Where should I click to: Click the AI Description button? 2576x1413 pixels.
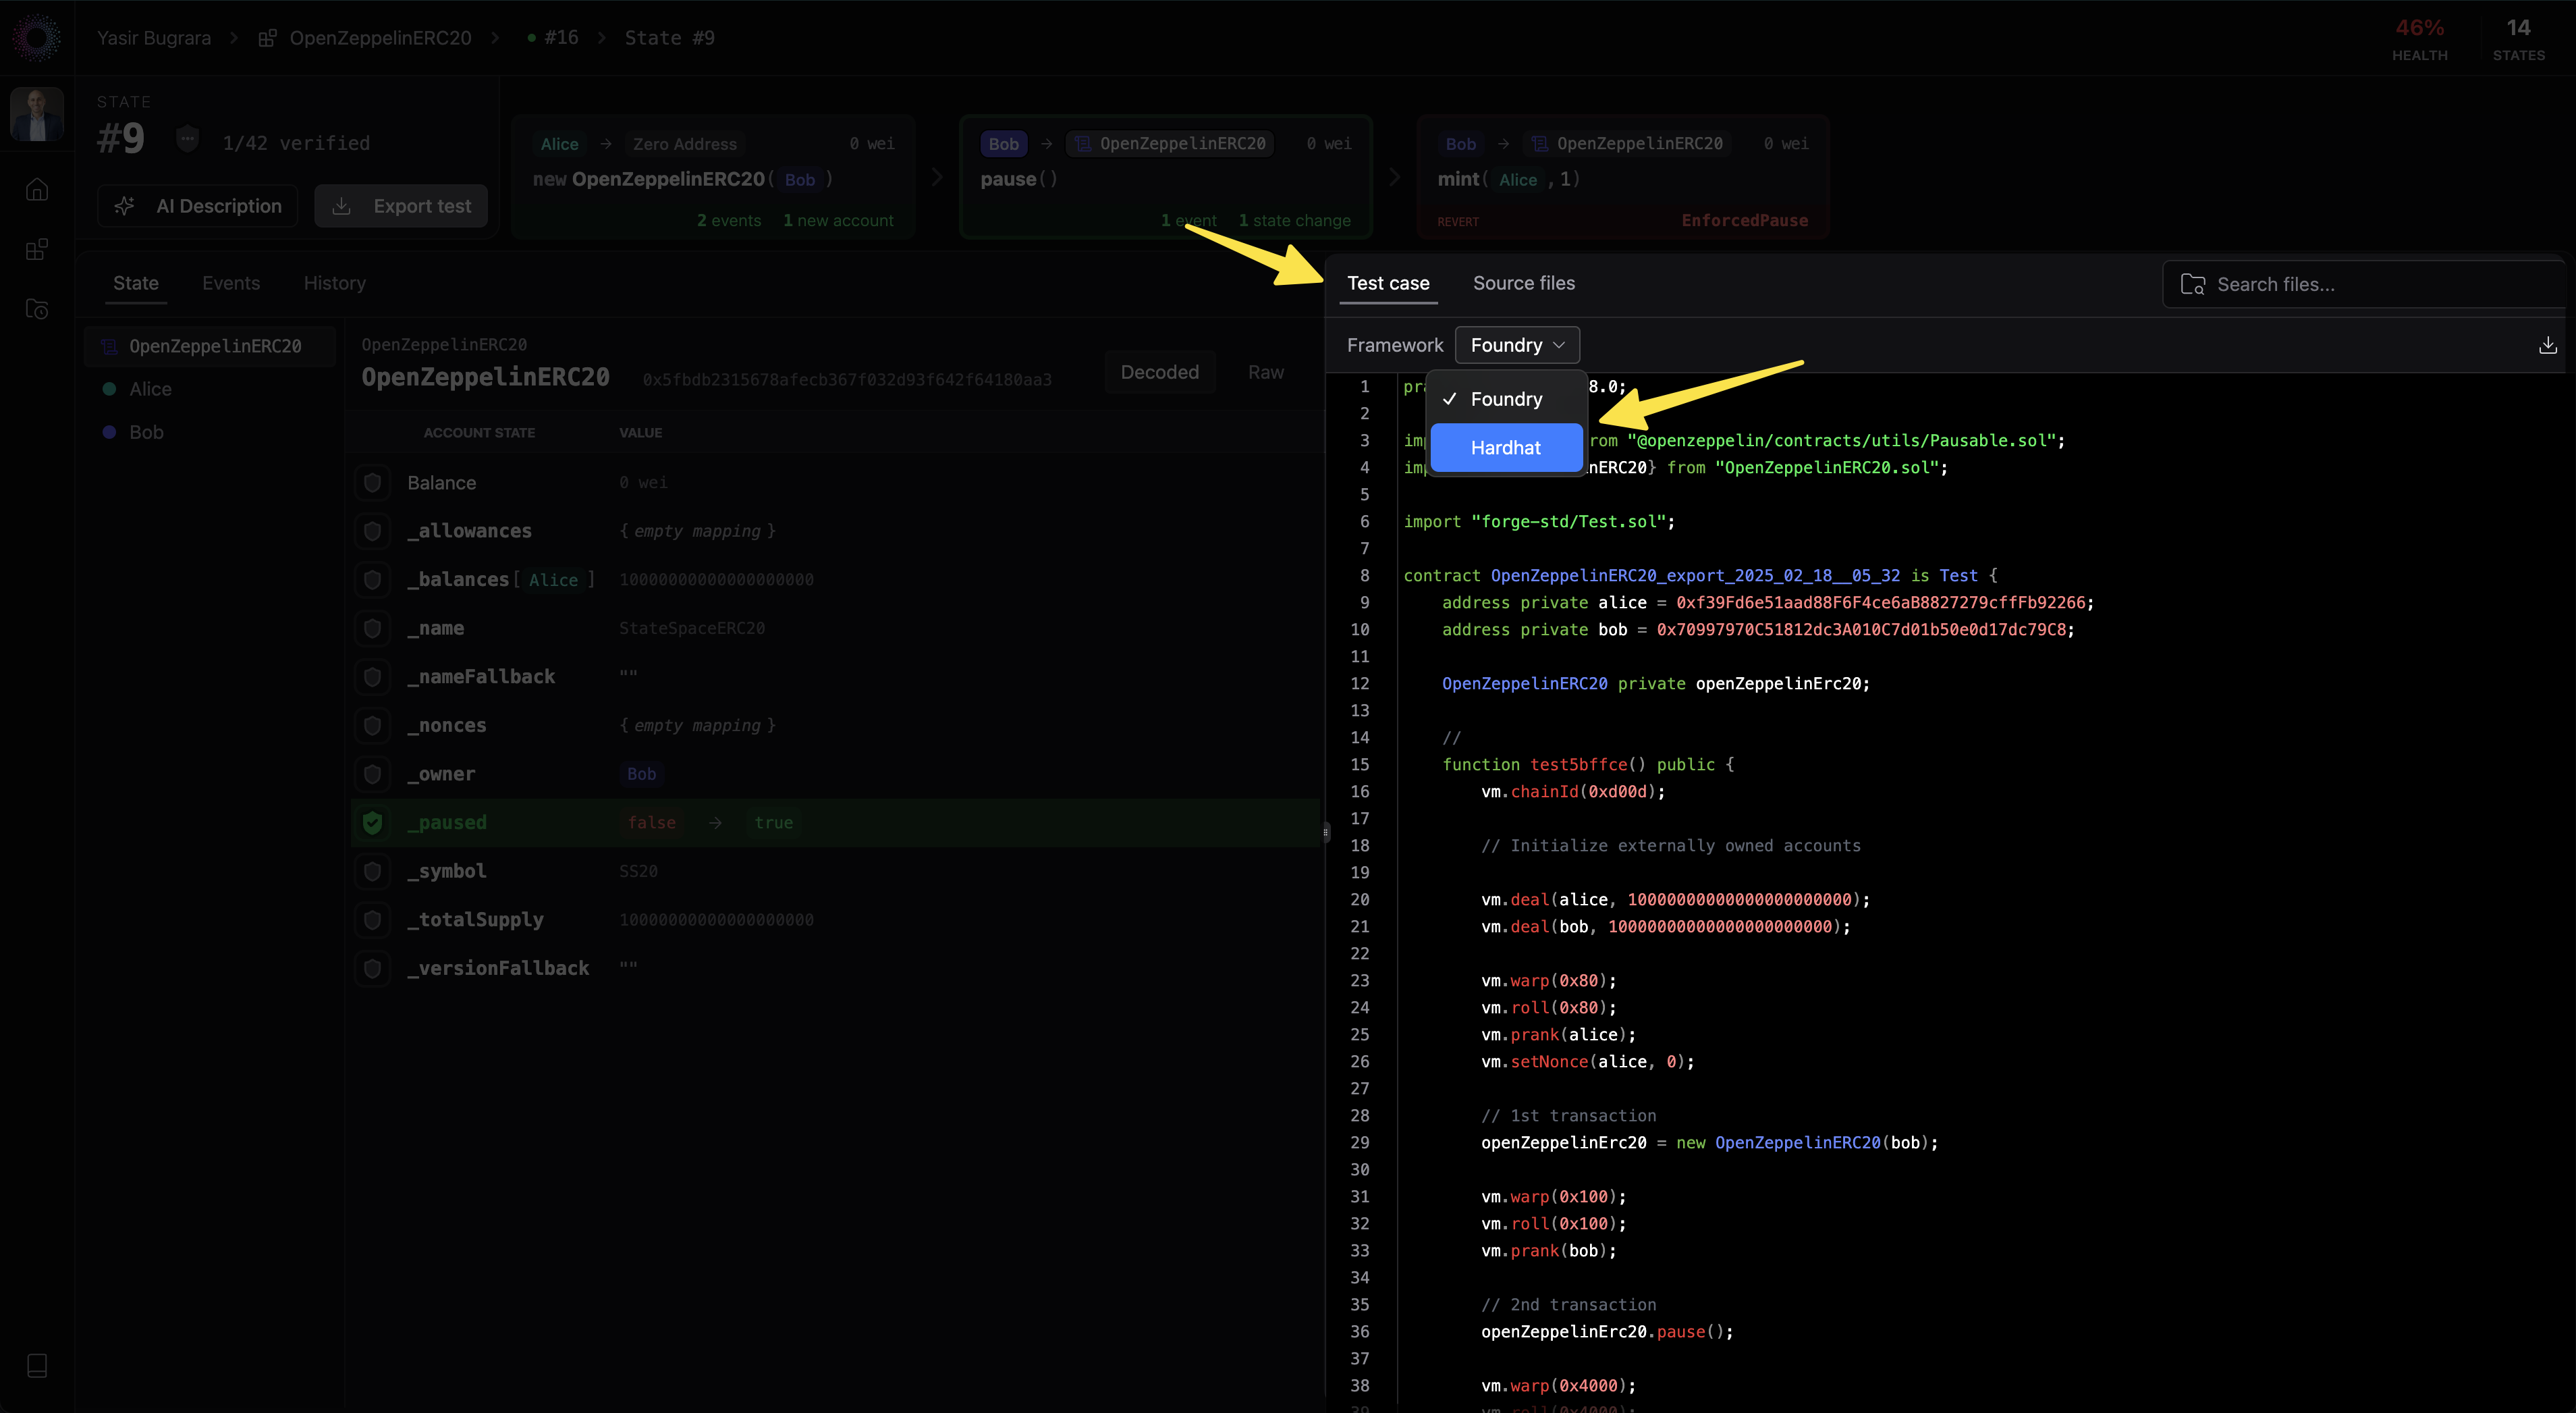[x=198, y=206]
